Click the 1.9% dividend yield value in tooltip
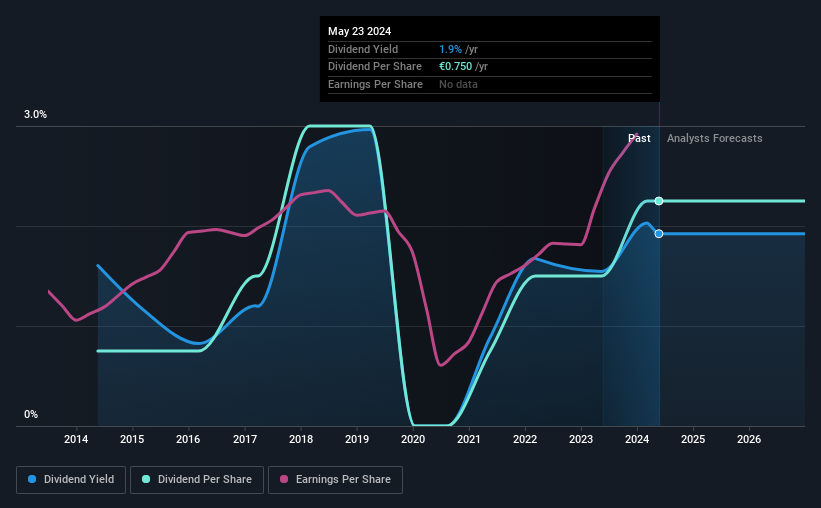The image size is (821, 508). tap(450, 49)
